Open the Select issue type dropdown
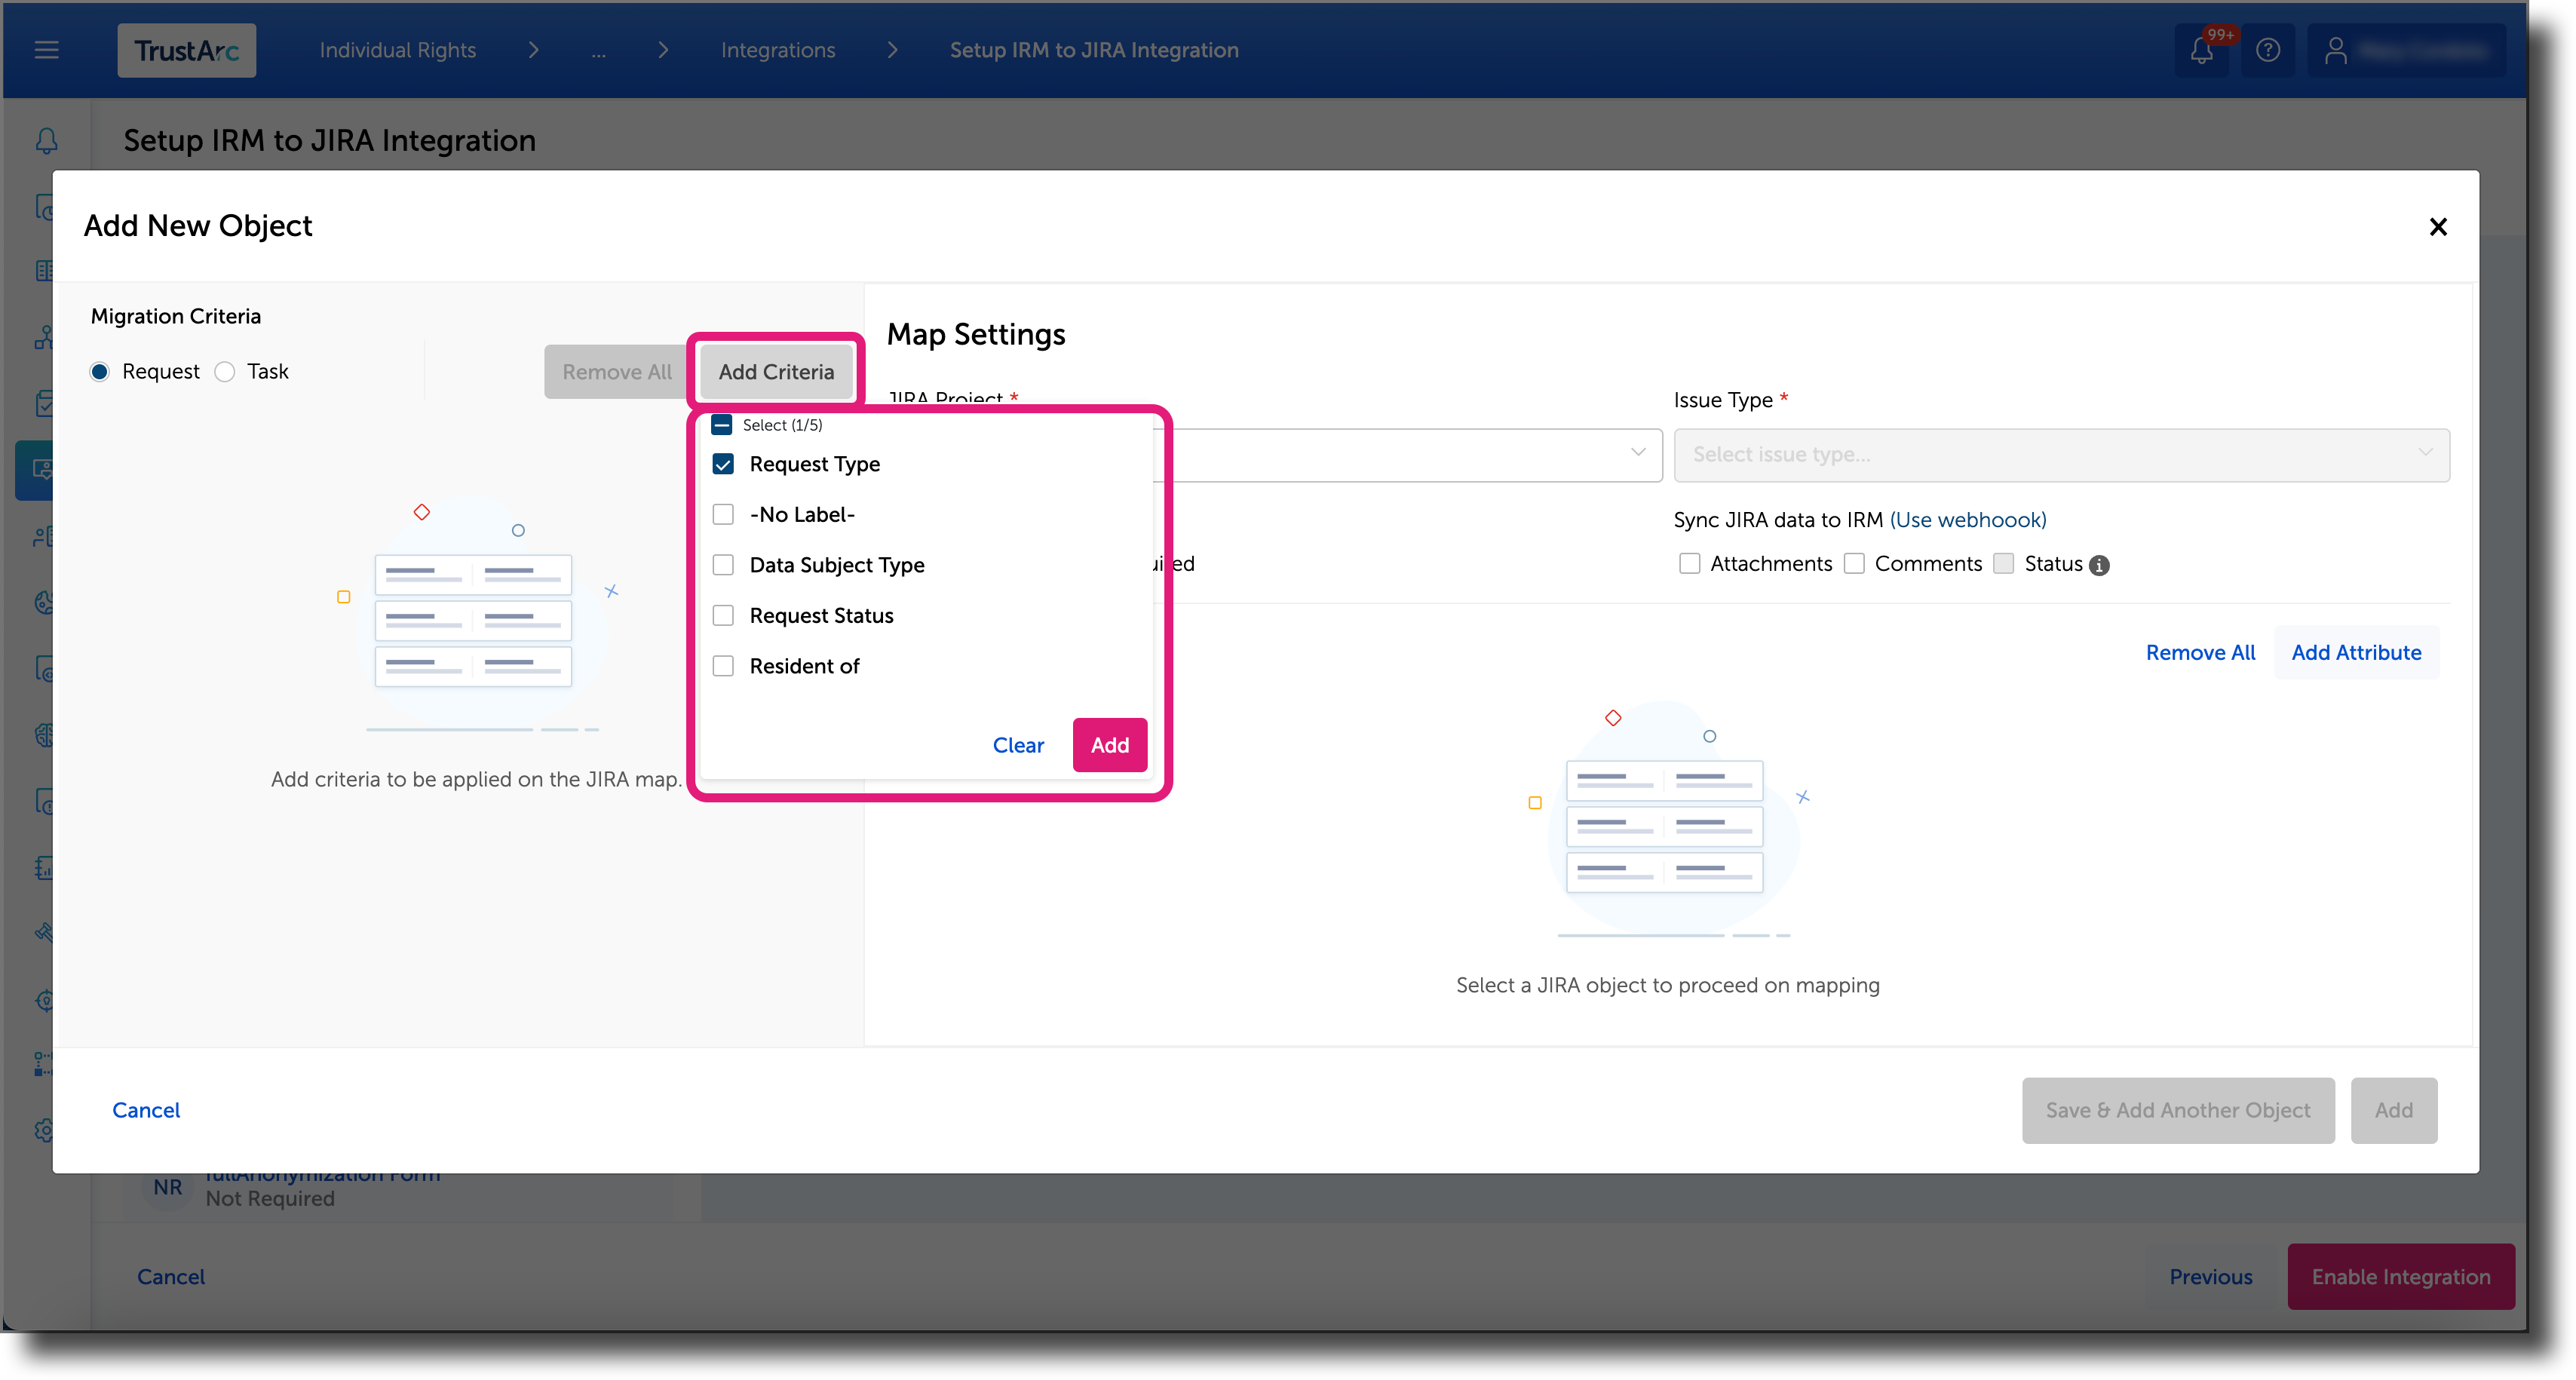The width and height of the screenshot is (2576, 1380). pyautogui.click(x=2060, y=455)
